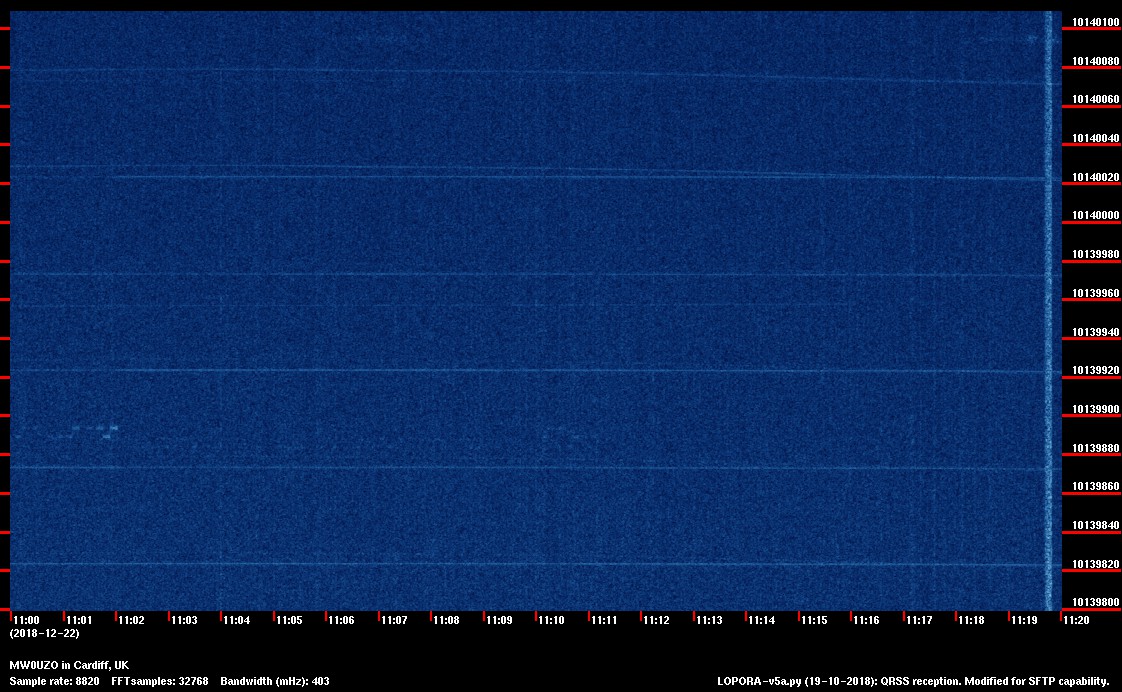
Task: Click the 10139800 frequency label
Action: tap(1095, 602)
